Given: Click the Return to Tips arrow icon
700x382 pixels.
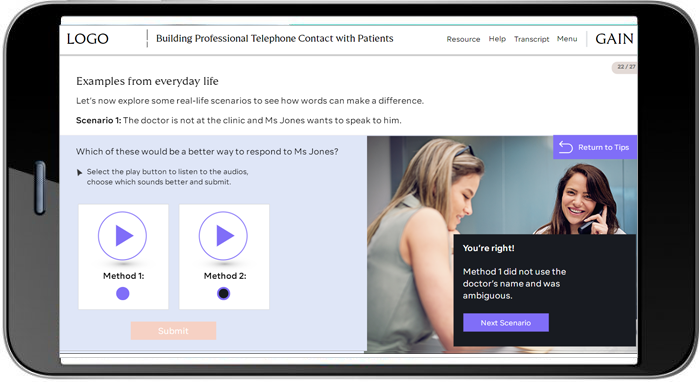Looking at the screenshot, I should (x=566, y=147).
